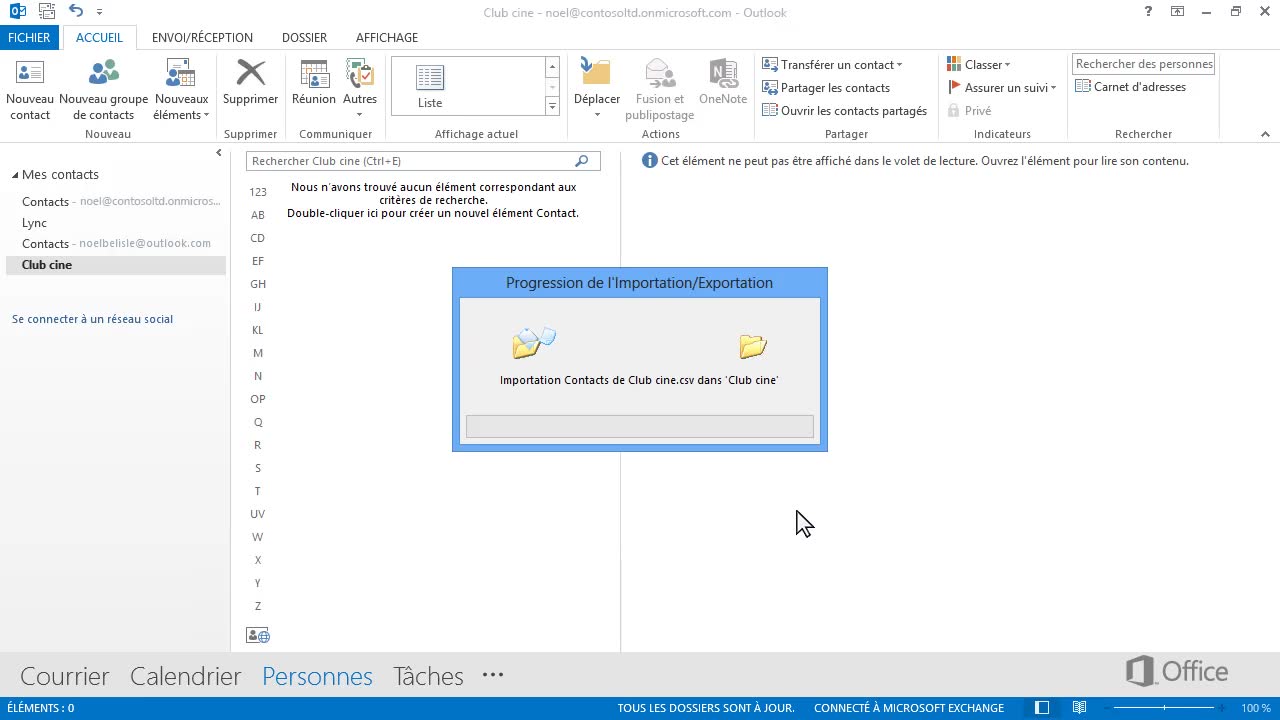The image size is (1280, 720).
Task: Click the 100 % zoom level
Action: [1256, 708]
